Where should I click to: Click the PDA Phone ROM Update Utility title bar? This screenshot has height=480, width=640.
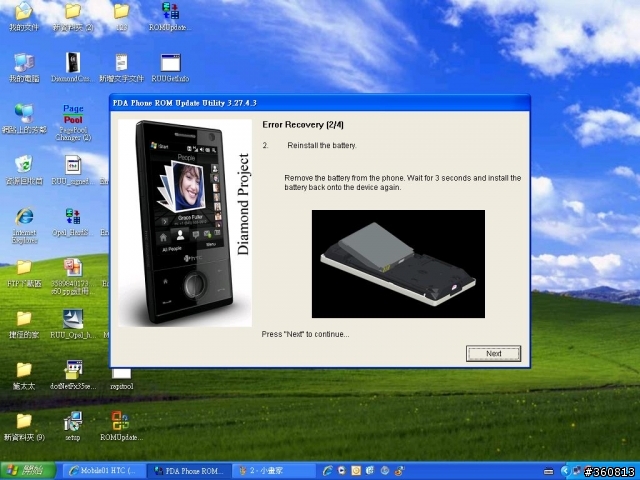(x=320, y=102)
